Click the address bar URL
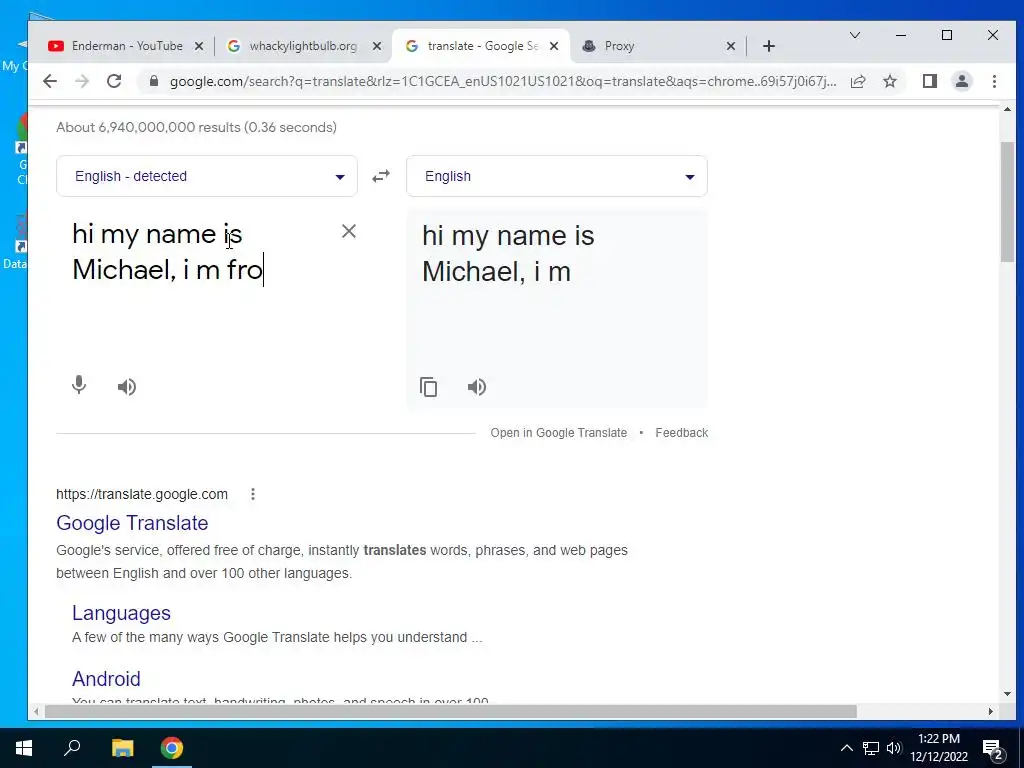This screenshot has width=1024, height=768. point(503,81)
